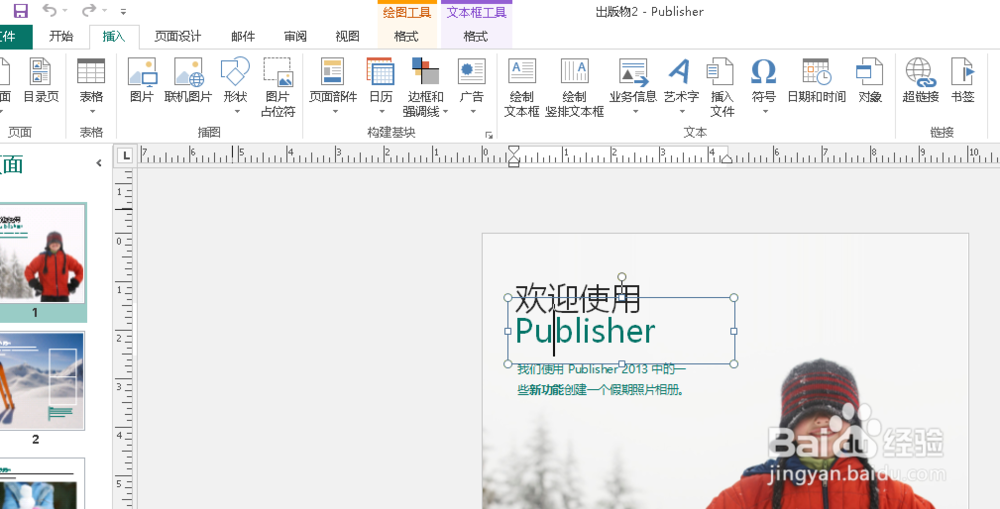Open 页面部件 page parts gallery
Viewport: 1000px width, 509px height.
point(333,87)
